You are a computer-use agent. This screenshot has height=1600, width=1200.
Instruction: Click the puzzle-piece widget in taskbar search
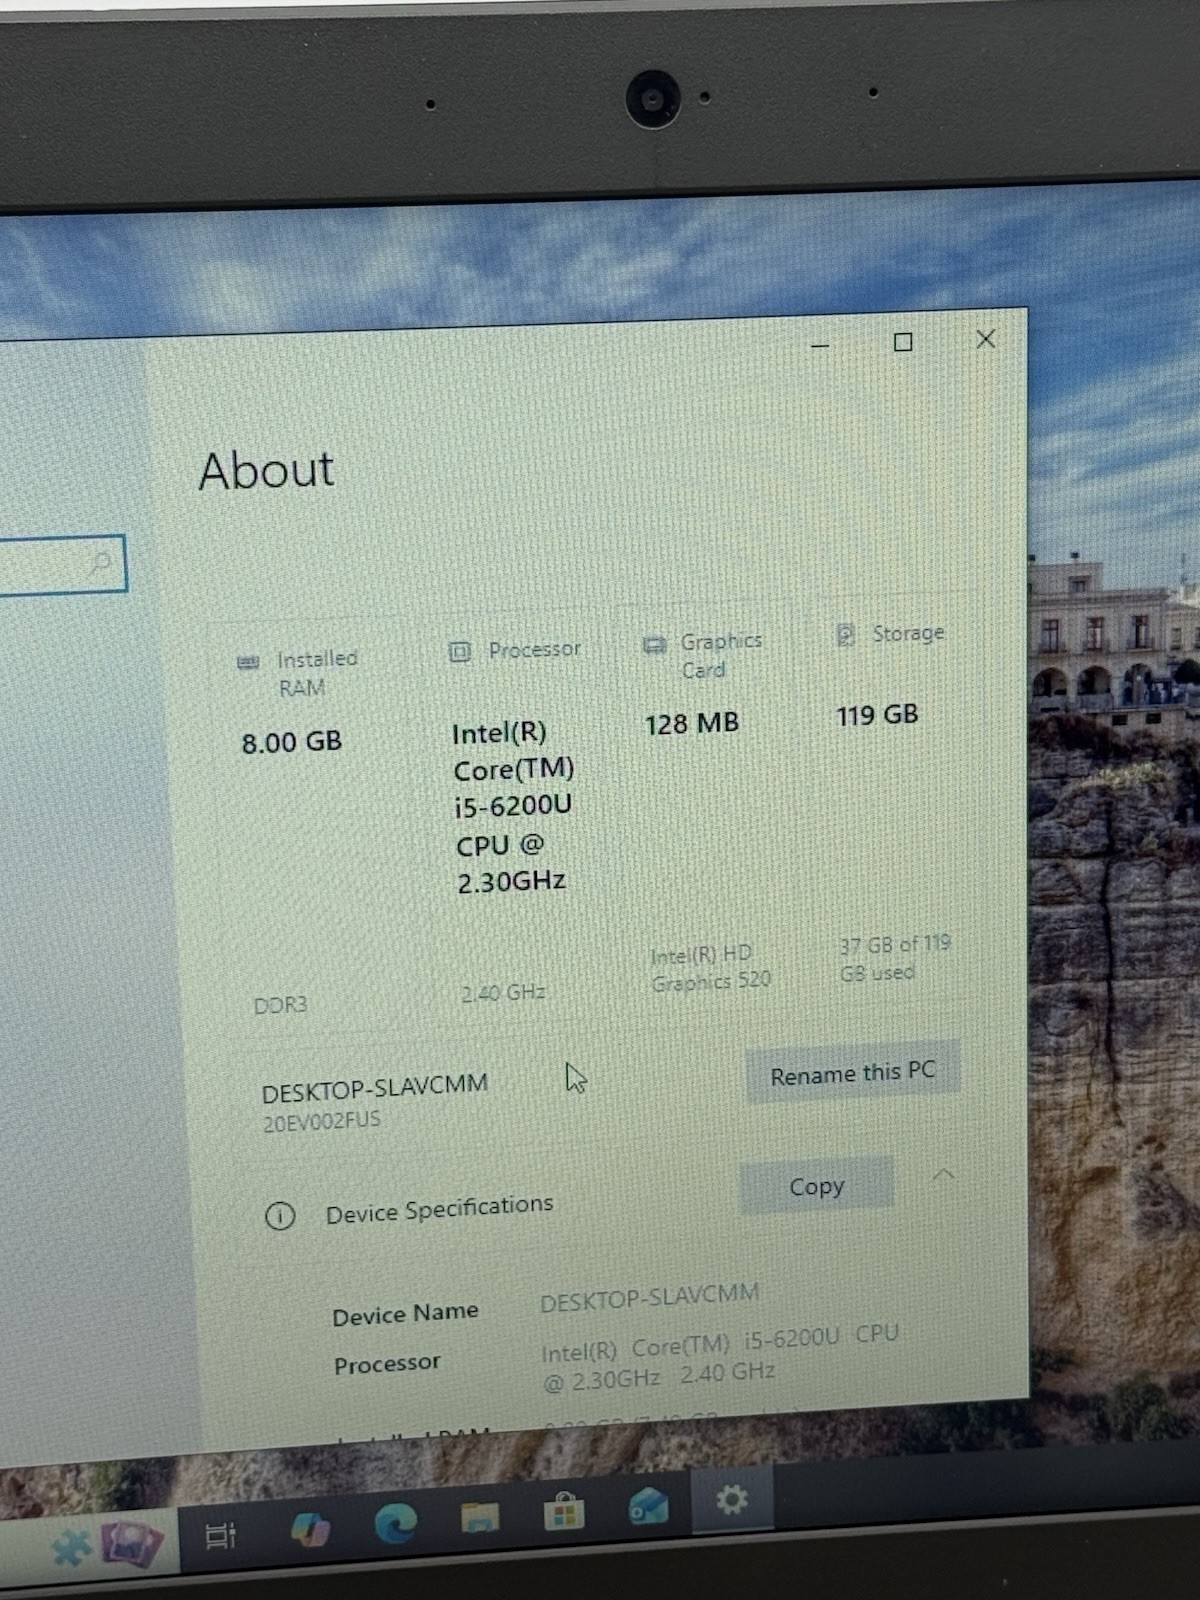72,1548
